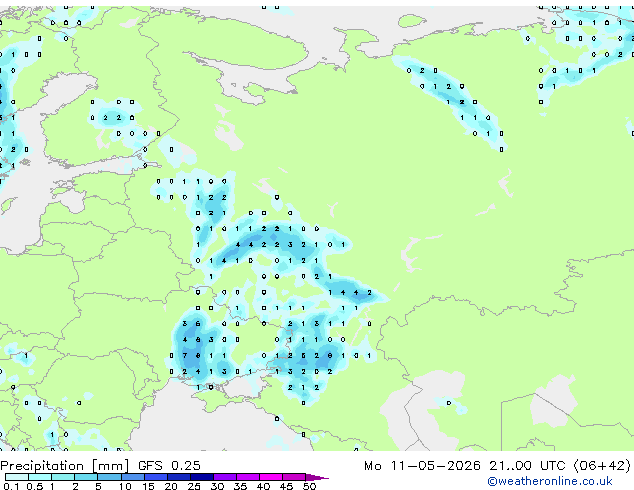Image resolution: width=634 pixels, height=490 pixels.
Task: Open the weatheronline.co.uk link
Action: (550, 481)
